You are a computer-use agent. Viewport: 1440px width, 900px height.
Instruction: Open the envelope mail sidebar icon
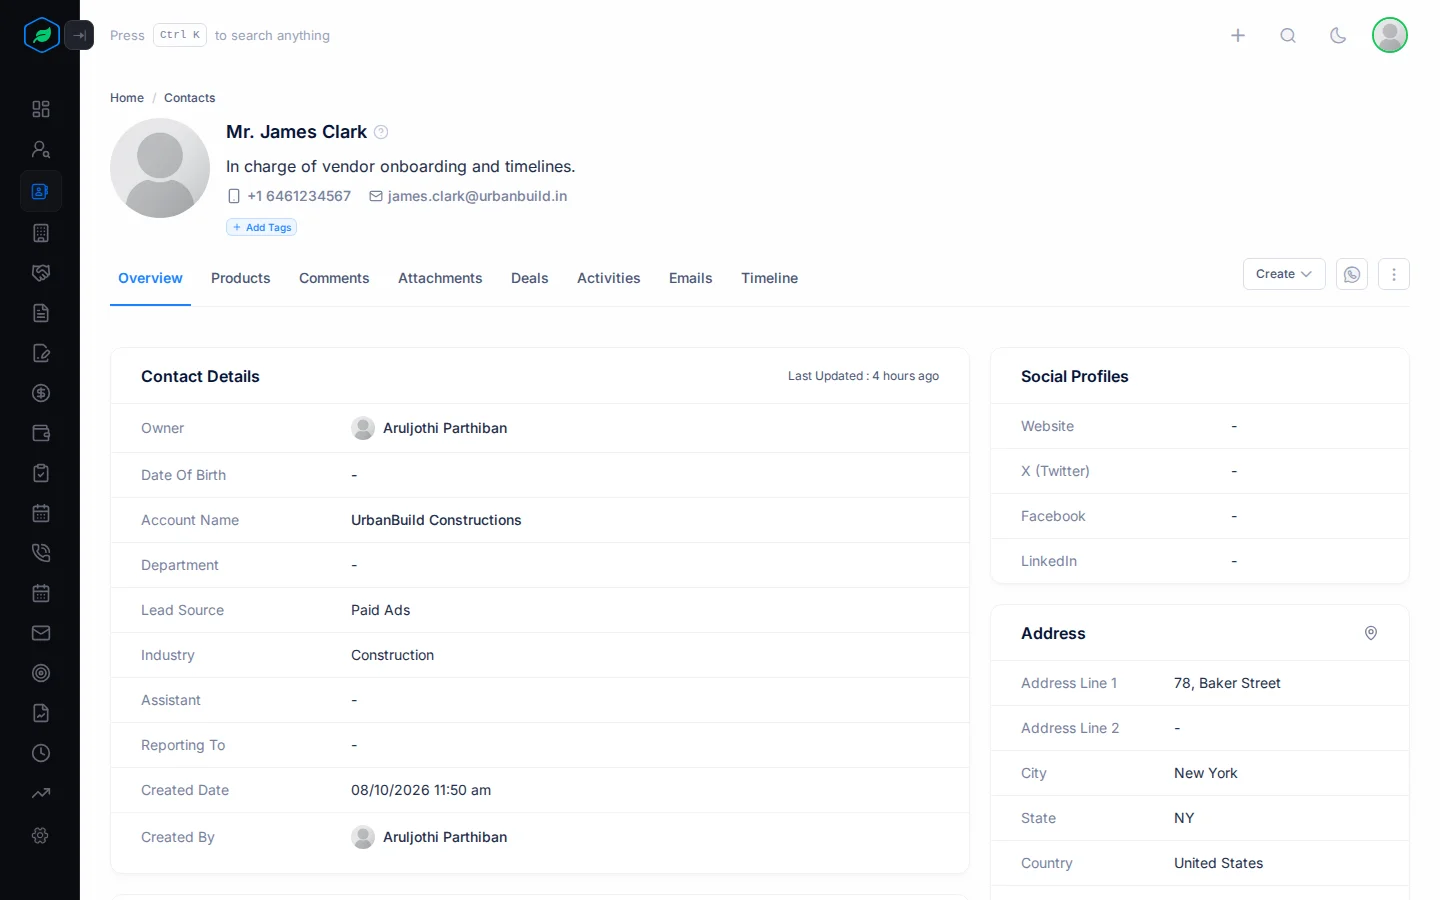point(41,633)
